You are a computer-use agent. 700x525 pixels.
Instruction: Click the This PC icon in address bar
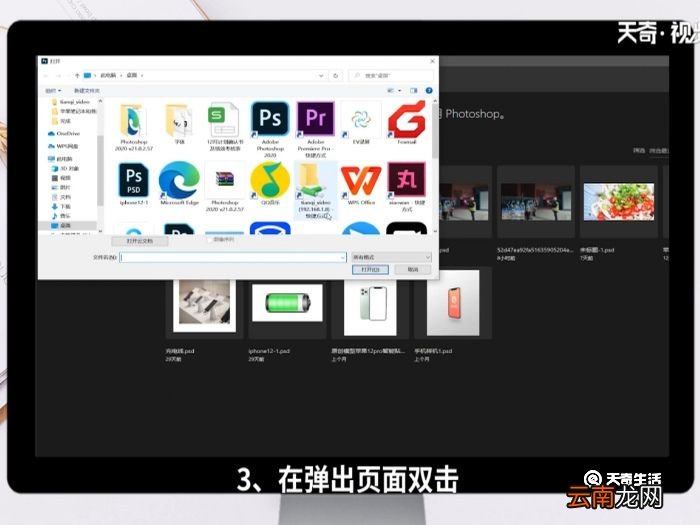point(88,75)
